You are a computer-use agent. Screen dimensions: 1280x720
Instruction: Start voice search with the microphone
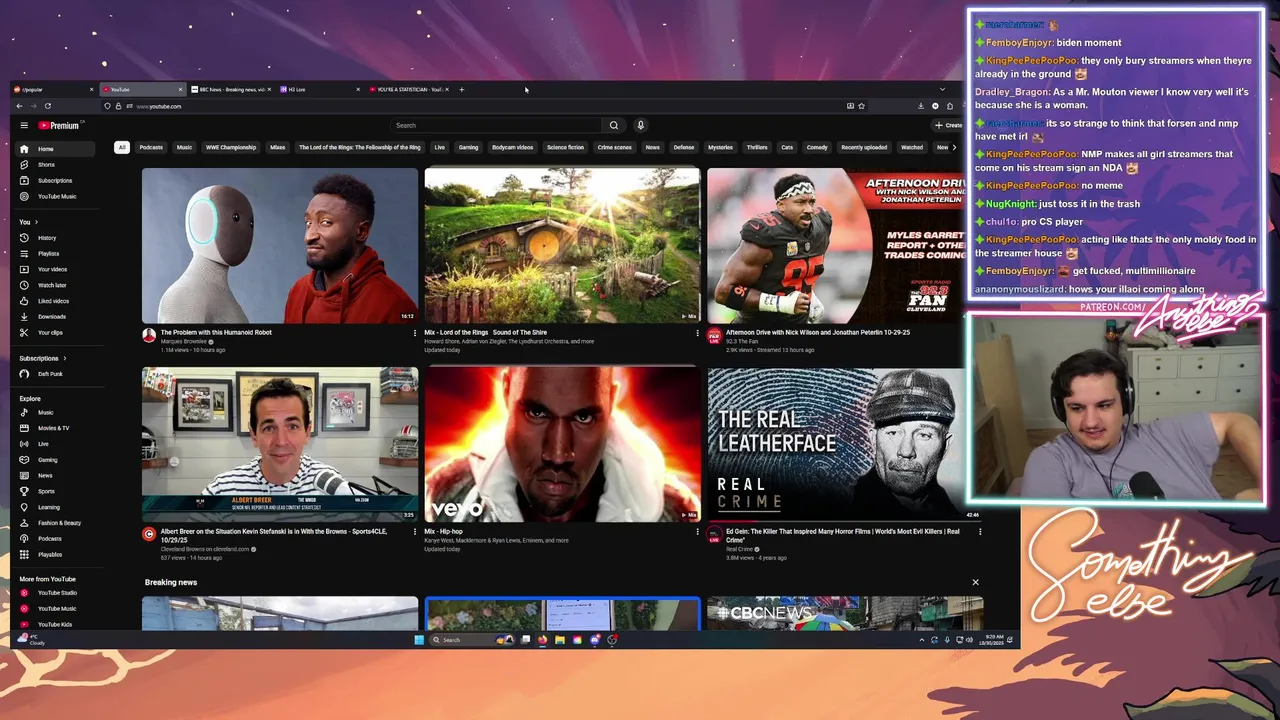click(x=640, y=125)
